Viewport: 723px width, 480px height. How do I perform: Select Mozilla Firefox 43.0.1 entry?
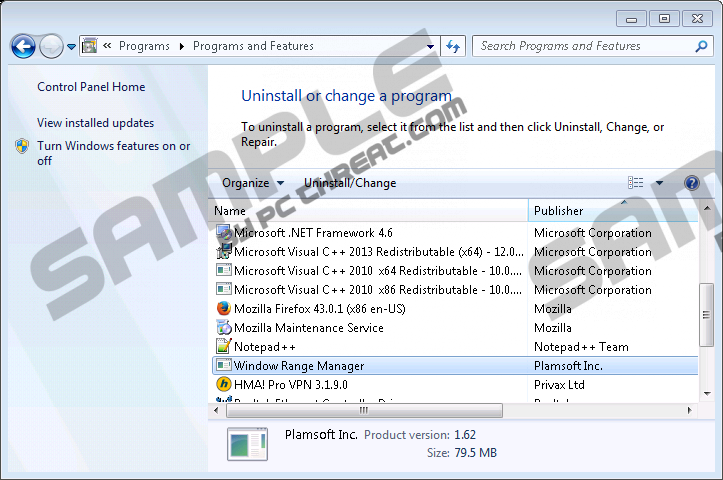pyautogui.click(x=320, y=308)
